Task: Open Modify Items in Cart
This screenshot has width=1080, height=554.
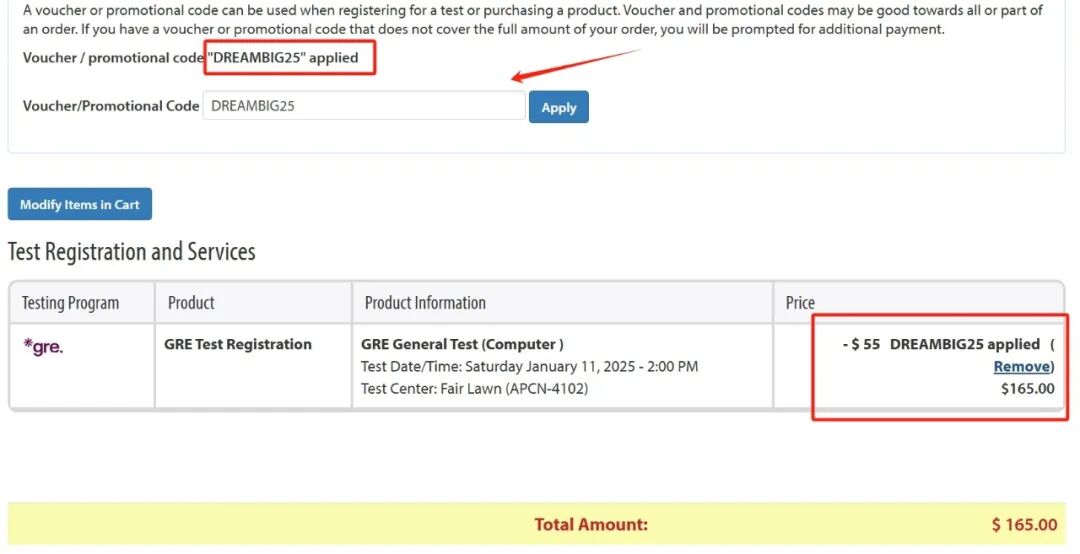Action: tap(80, 204)
